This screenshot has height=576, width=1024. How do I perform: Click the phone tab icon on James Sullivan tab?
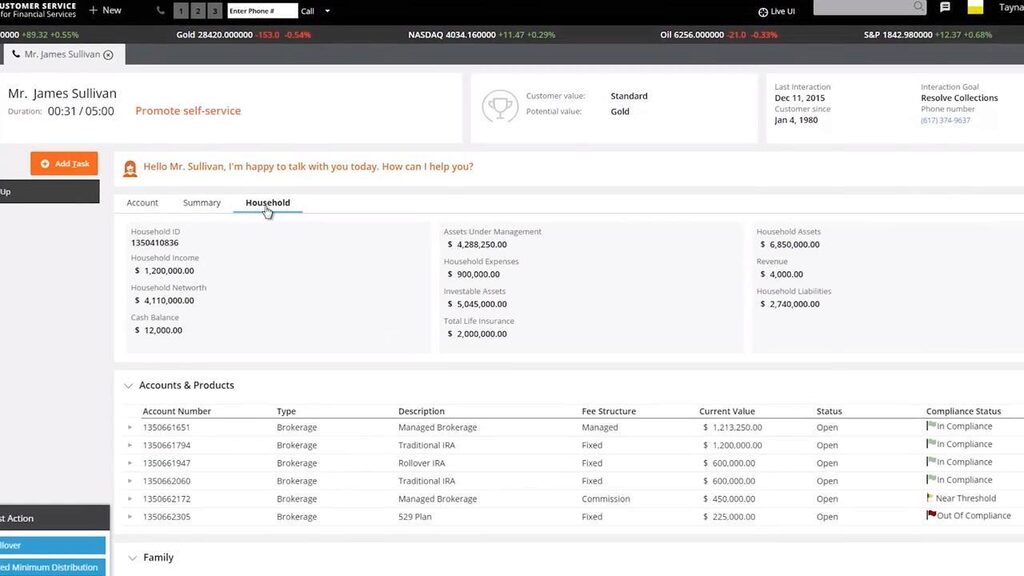point(17,55)
